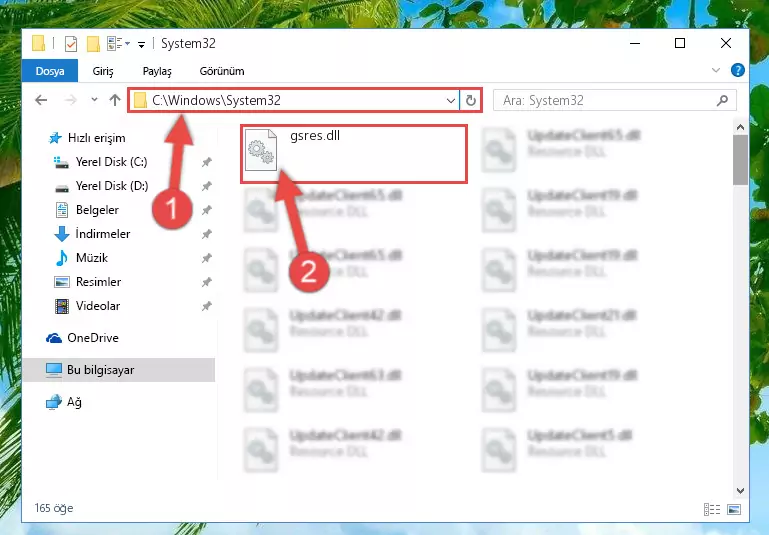Image resolution: width=769 pixels, height=535 pixels.
Task: Open Customize Quick Access Toolbar dropdown
Action: pyautogui.click(x=141, y=45)
